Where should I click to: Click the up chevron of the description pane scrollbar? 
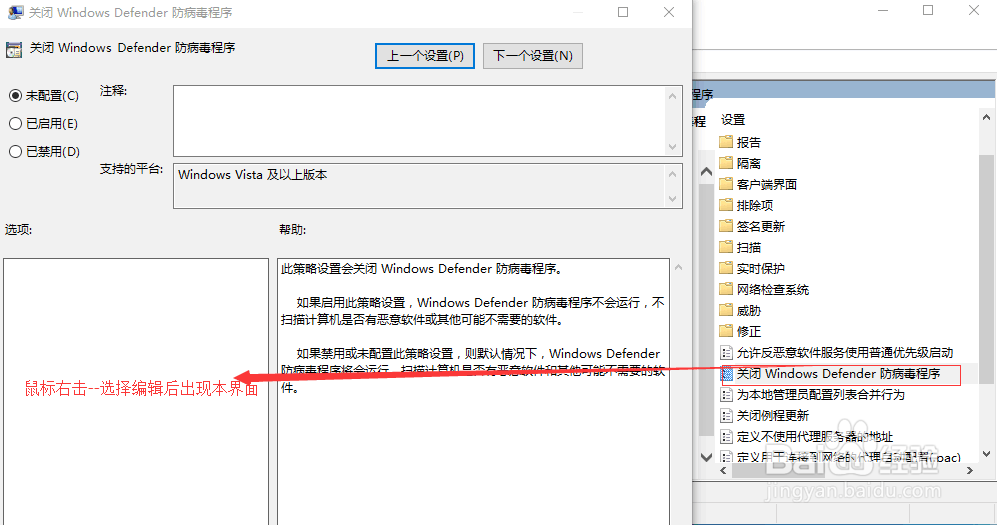pos(706,172)
